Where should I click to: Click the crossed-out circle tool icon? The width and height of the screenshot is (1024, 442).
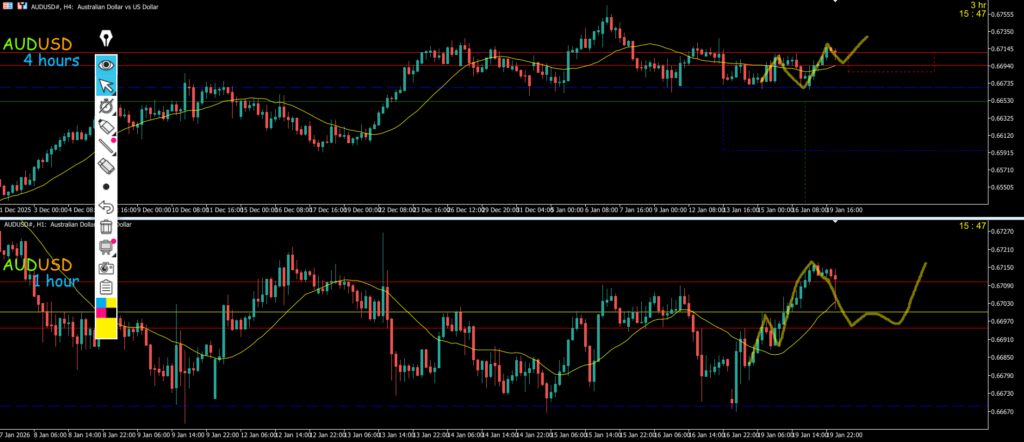click(106, 106)
